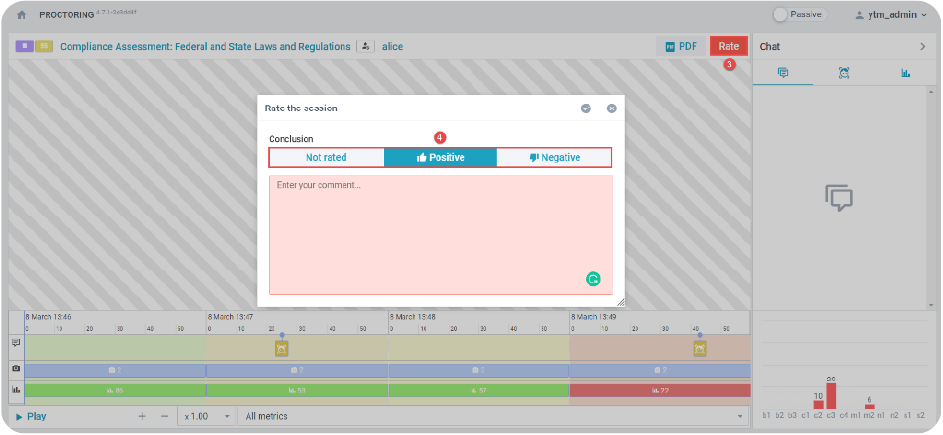Click the Grammarly icon in comment box

tap(593, 279)
